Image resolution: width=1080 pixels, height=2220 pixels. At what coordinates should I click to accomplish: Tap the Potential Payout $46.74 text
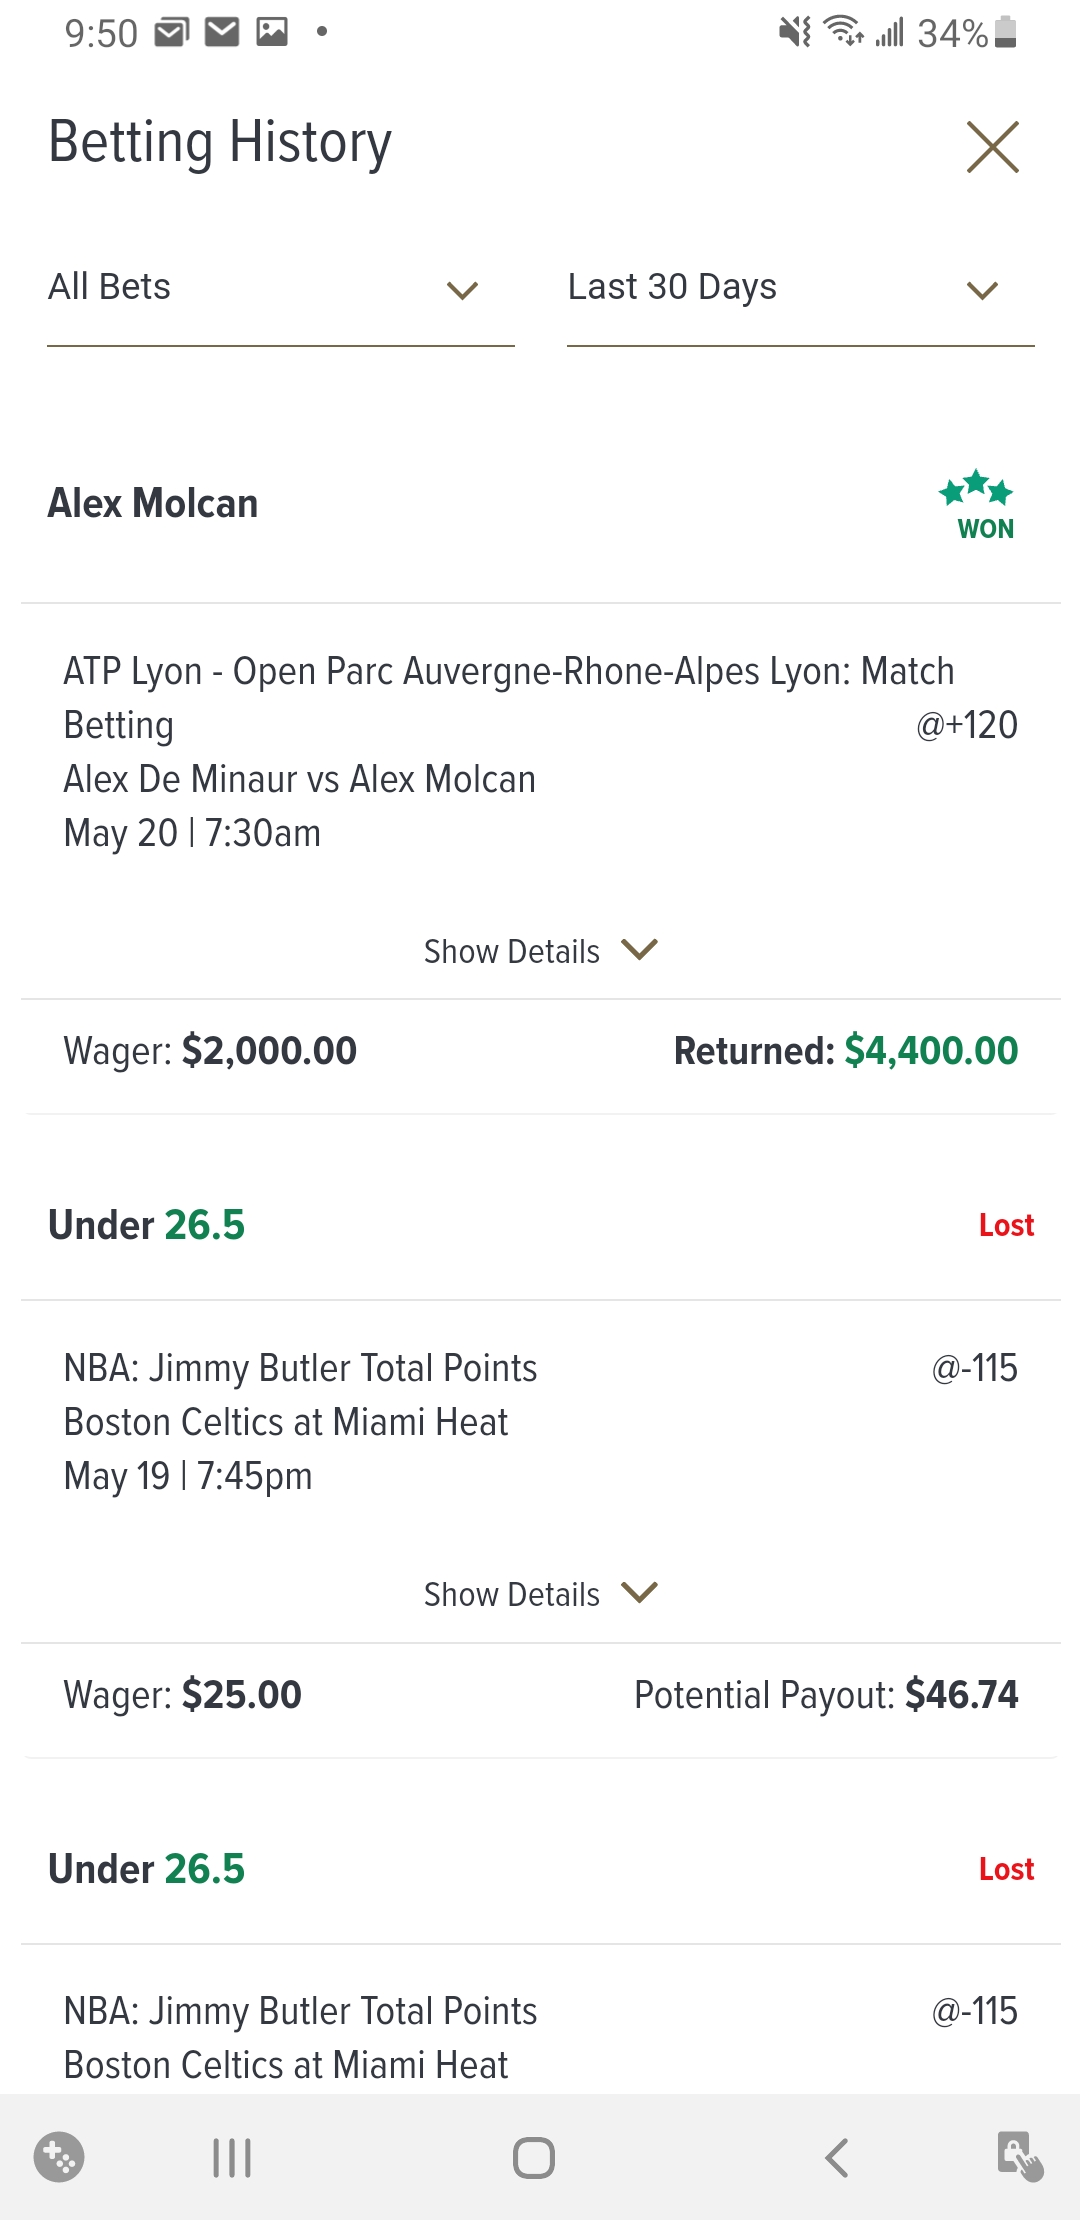[x=826, y=1695]
